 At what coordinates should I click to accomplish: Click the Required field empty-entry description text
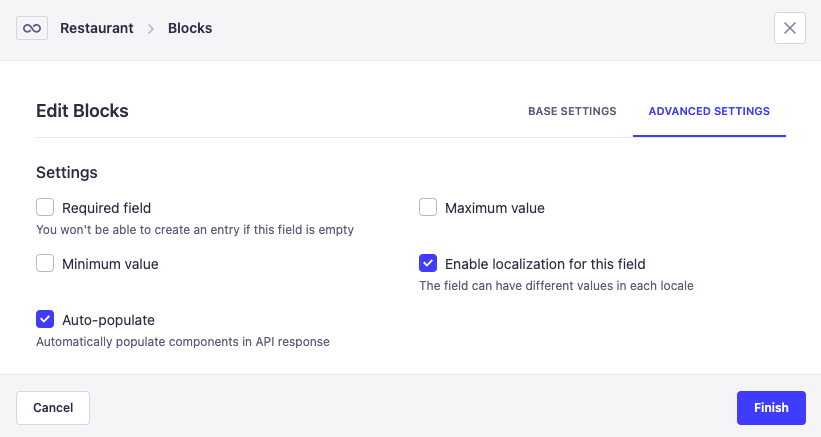click(x=195, y=230)
